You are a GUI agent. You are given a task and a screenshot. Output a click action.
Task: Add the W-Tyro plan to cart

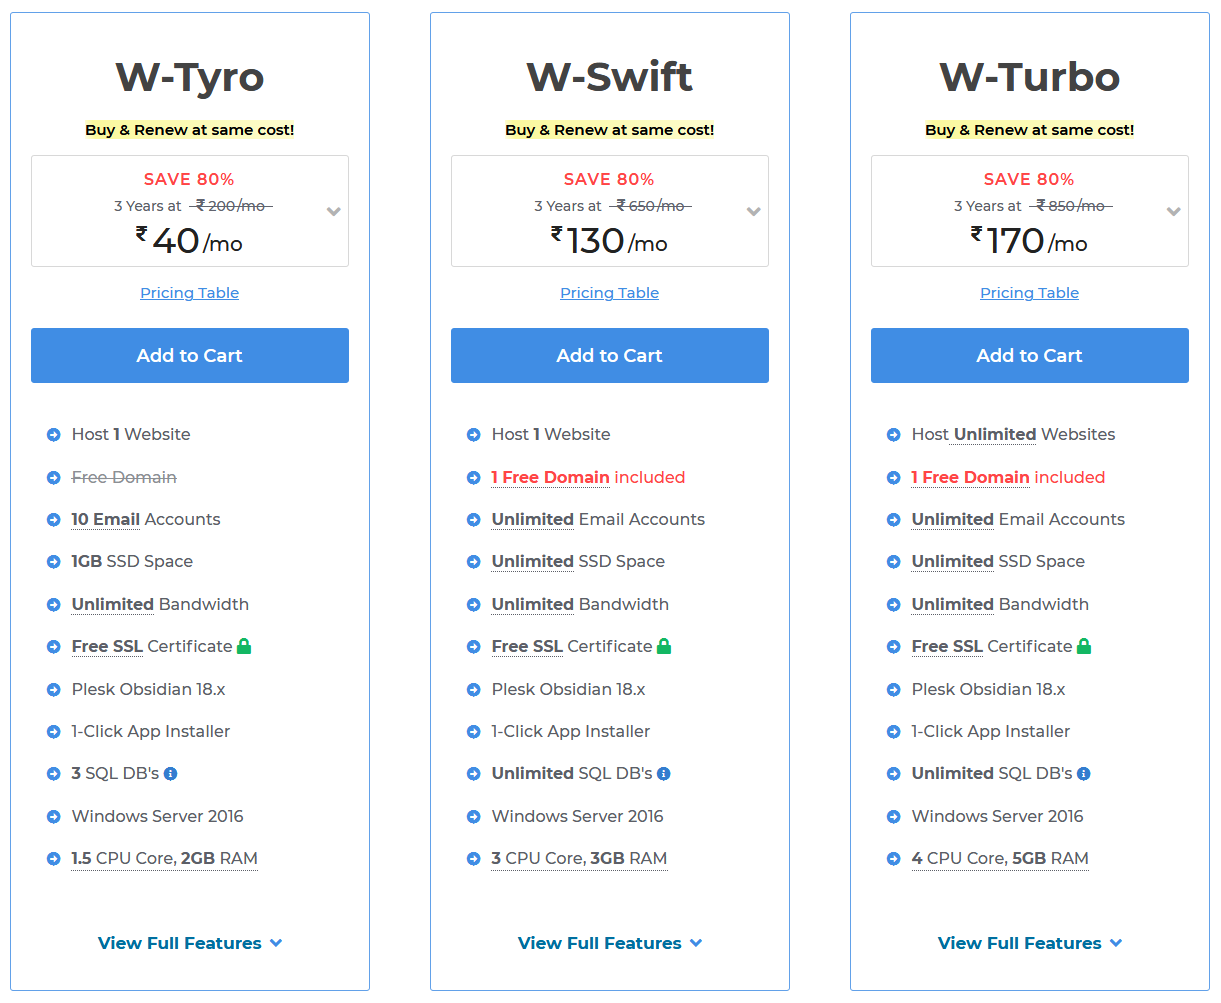(190, 355)
